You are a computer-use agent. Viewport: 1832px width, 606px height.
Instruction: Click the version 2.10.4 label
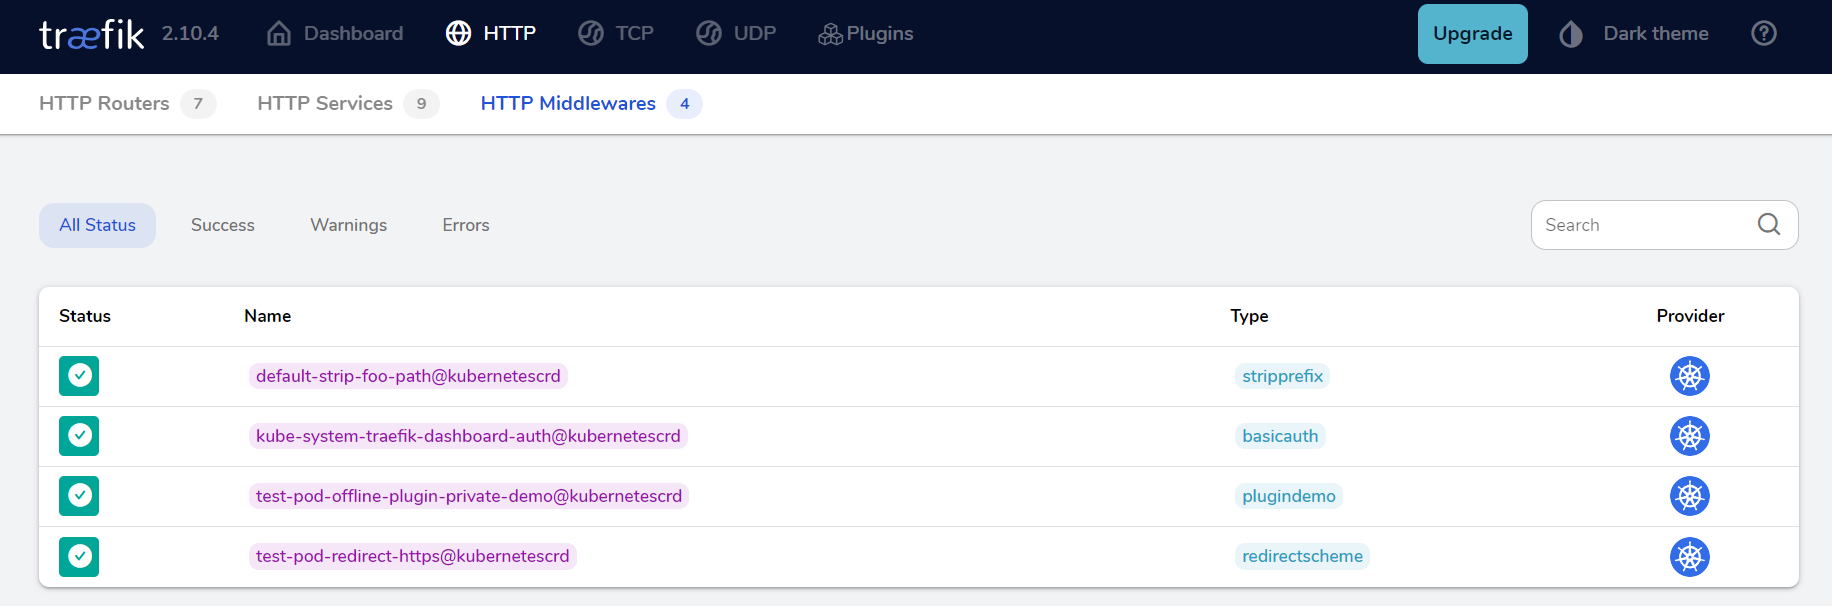190,33
